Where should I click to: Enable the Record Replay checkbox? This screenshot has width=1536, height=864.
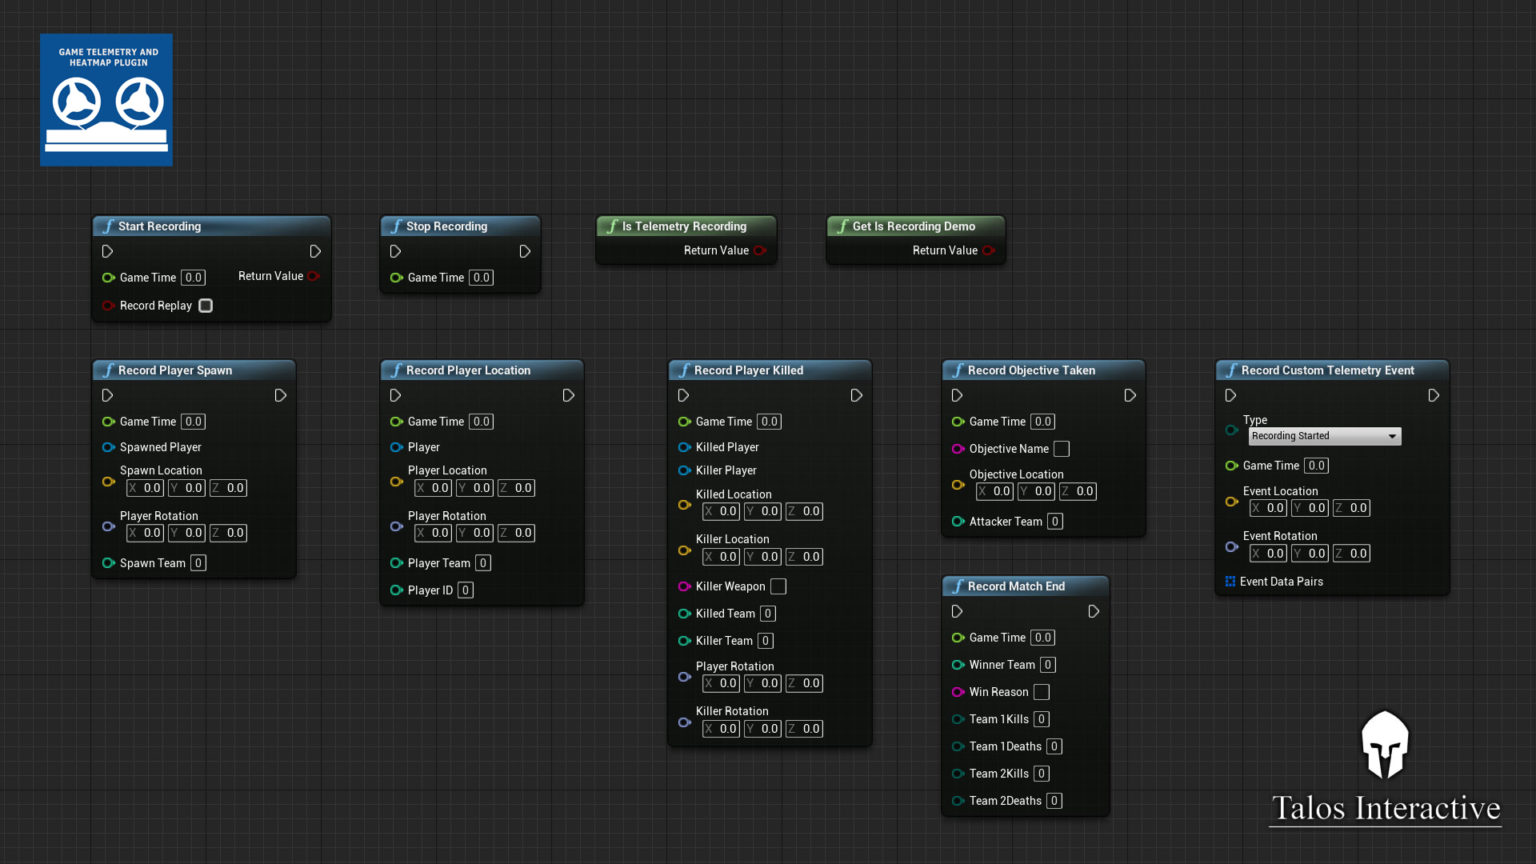pos(203,305)
